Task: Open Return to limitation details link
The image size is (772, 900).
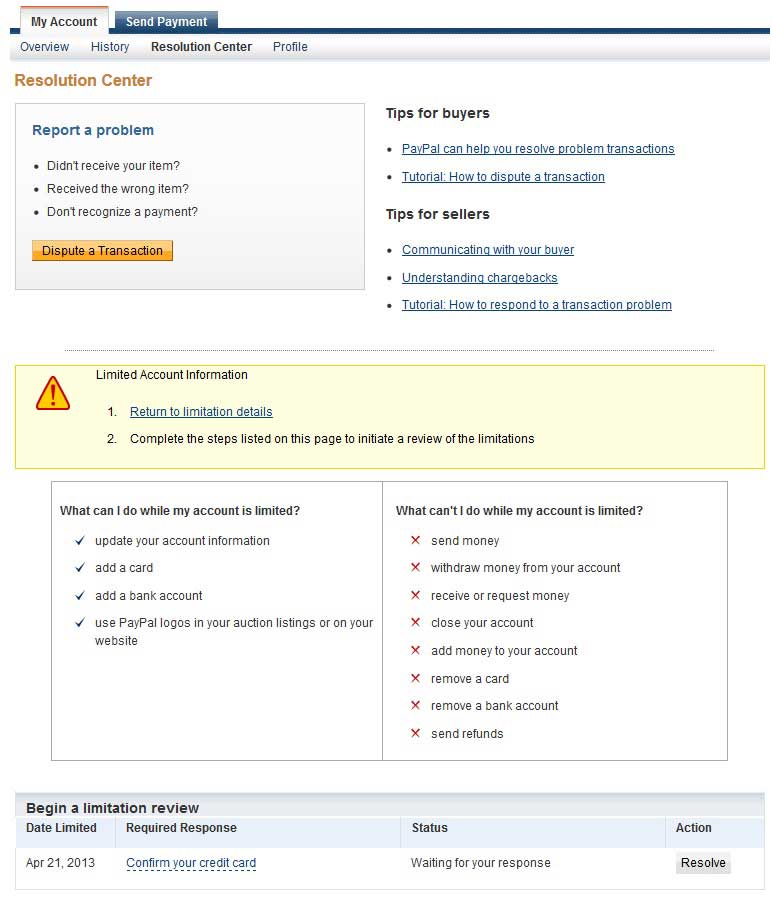Action: coord(201,412)
